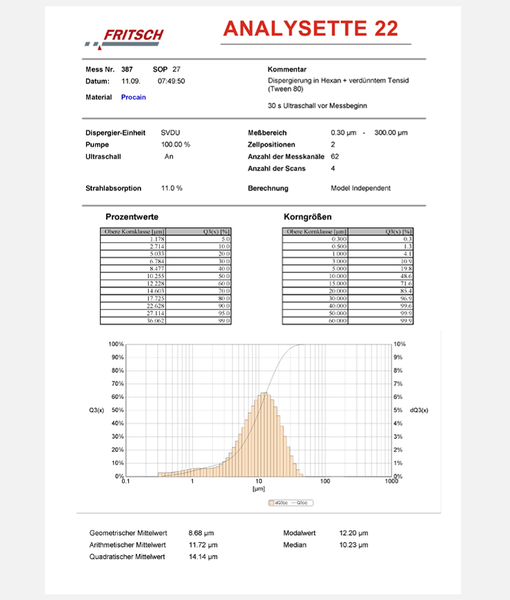
Task: Select the 95.0 percent cell in Prozentwerte table
Action: [198, 313]
